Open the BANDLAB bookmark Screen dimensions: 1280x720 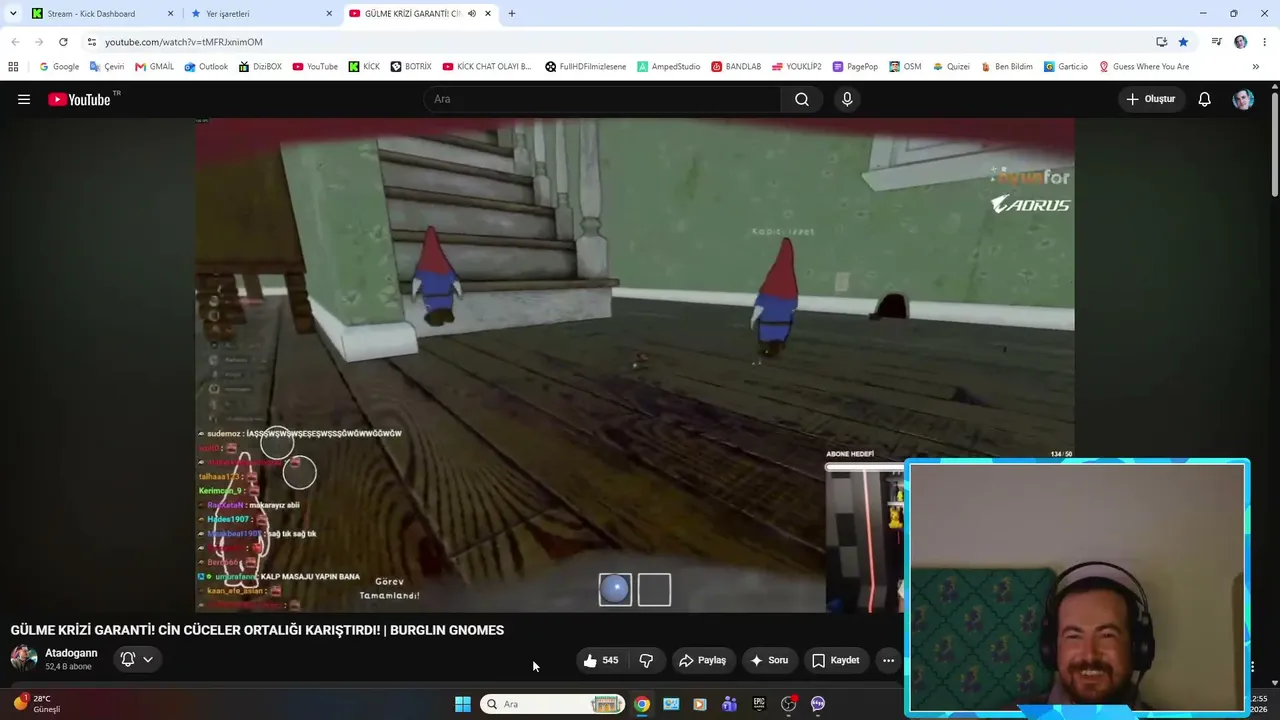[736, 67]
